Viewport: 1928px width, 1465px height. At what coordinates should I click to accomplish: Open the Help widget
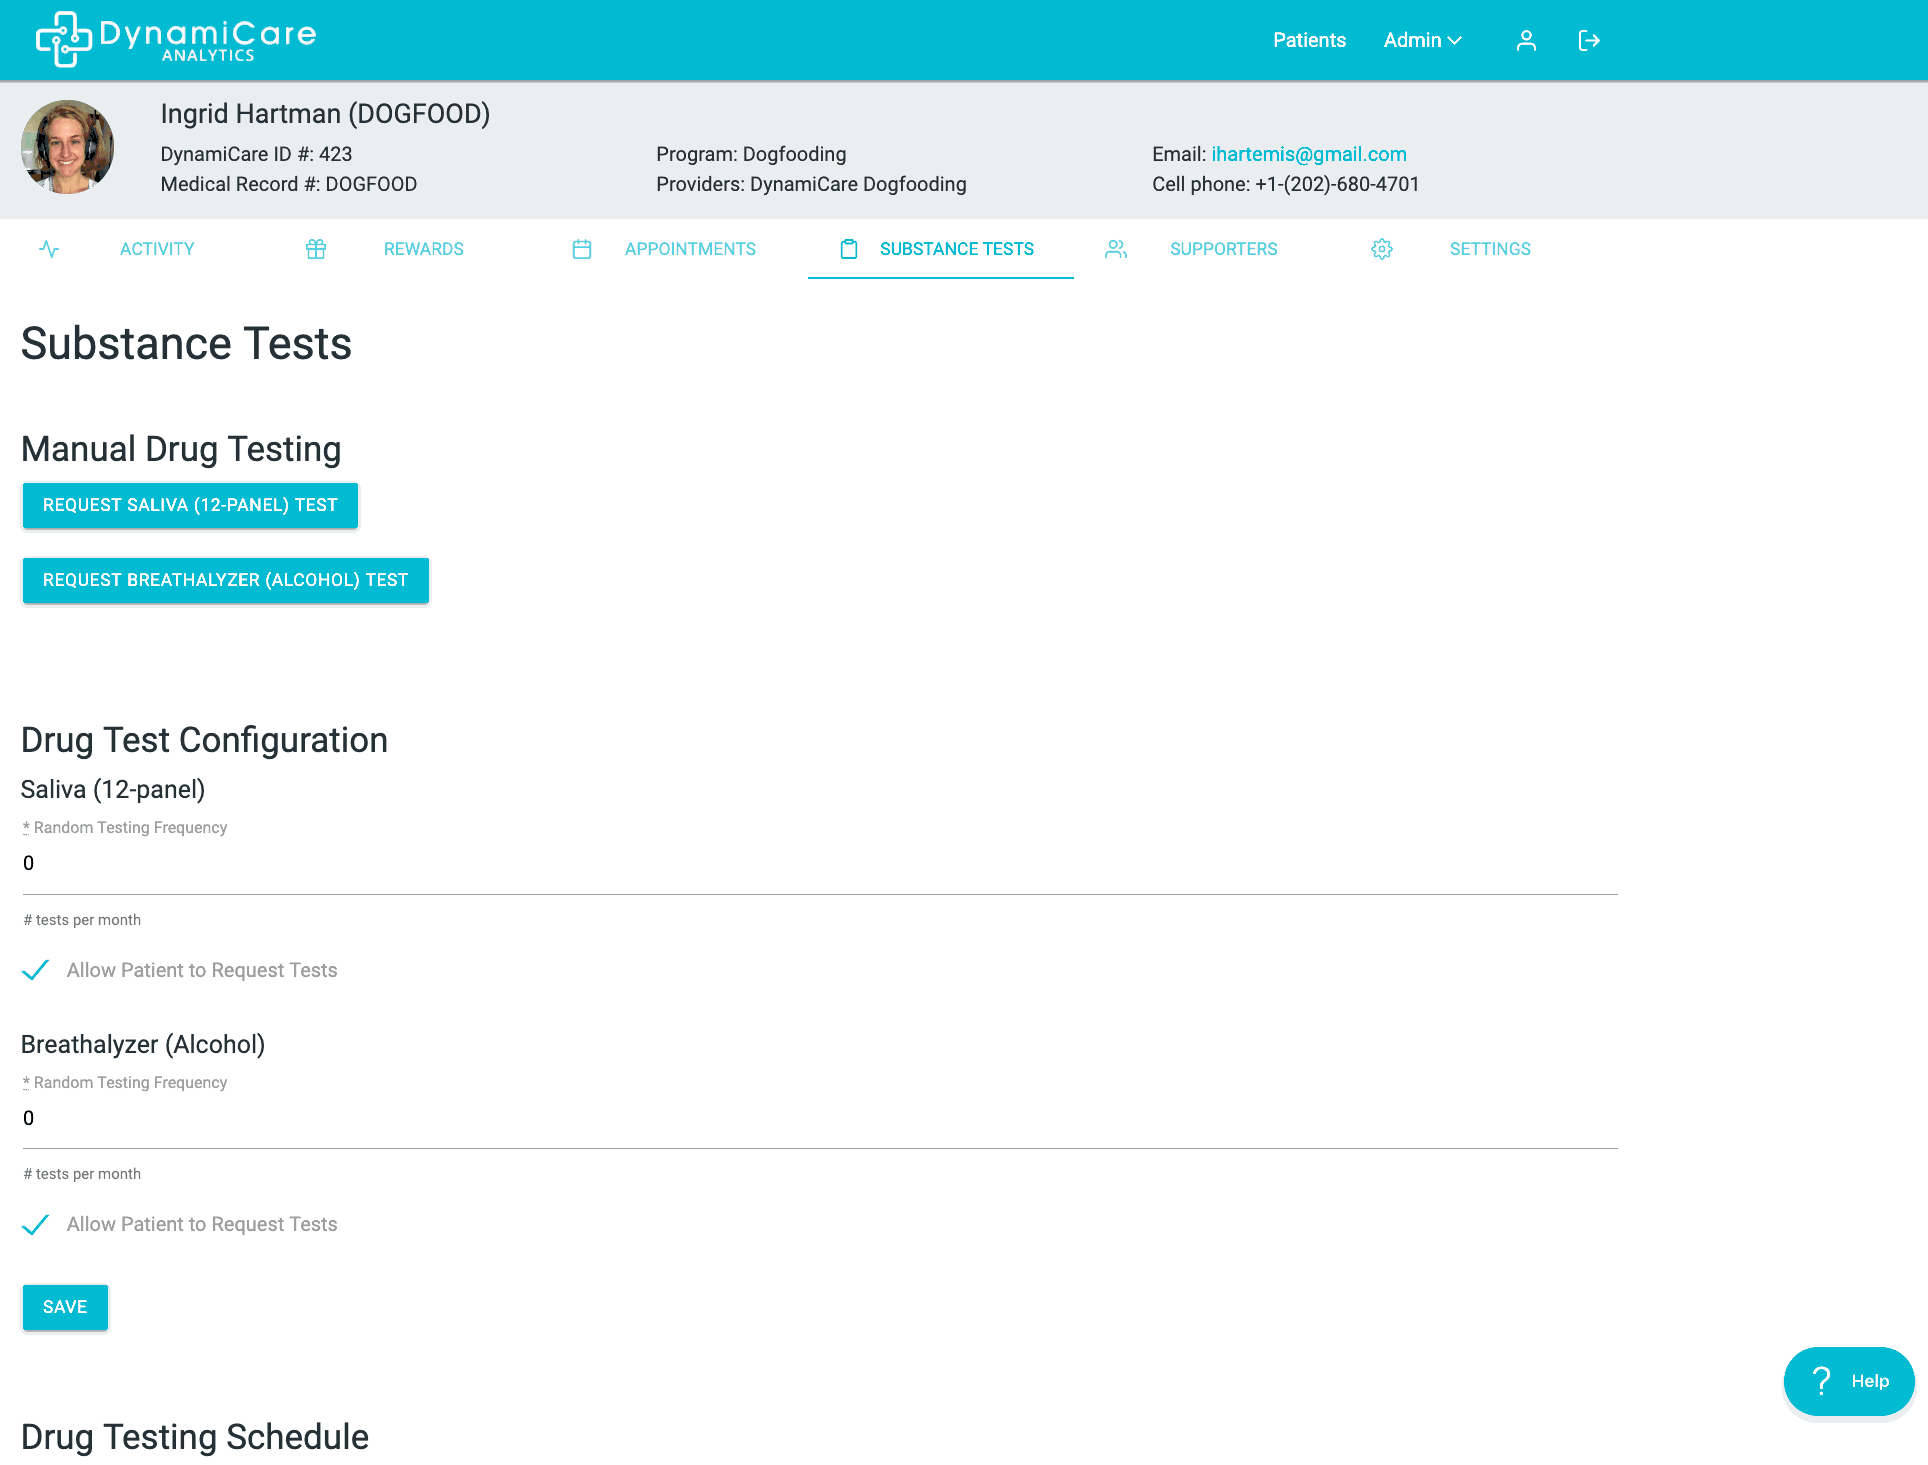click(1849, 1381)
